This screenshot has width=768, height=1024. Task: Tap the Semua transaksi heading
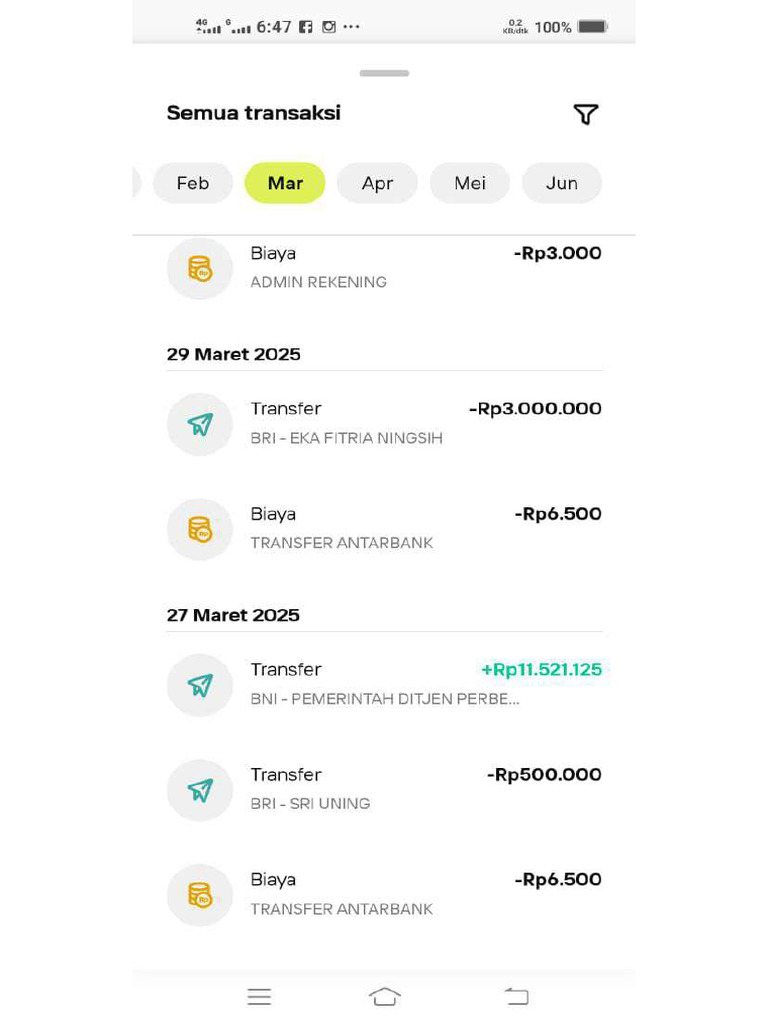254,113
